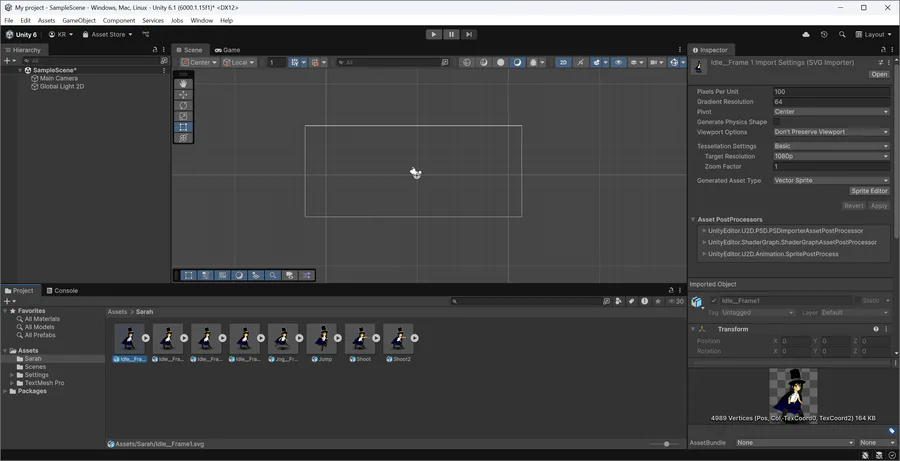Open the Component menu

click(119, 20)
